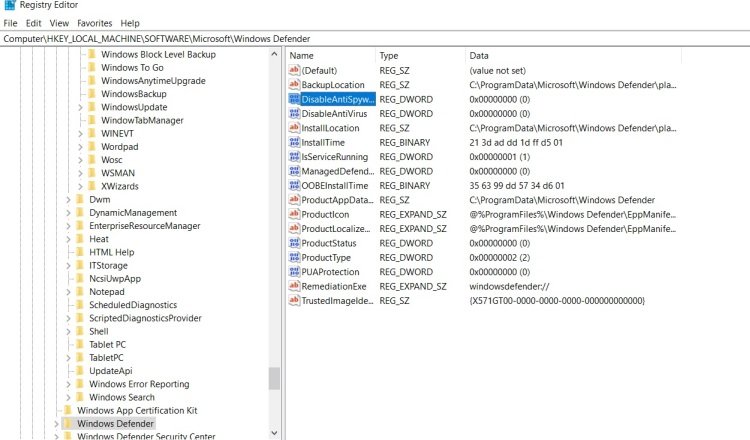Expand the WSMAN tree node
The image size is (750, 440).
[x=80, y=173]
